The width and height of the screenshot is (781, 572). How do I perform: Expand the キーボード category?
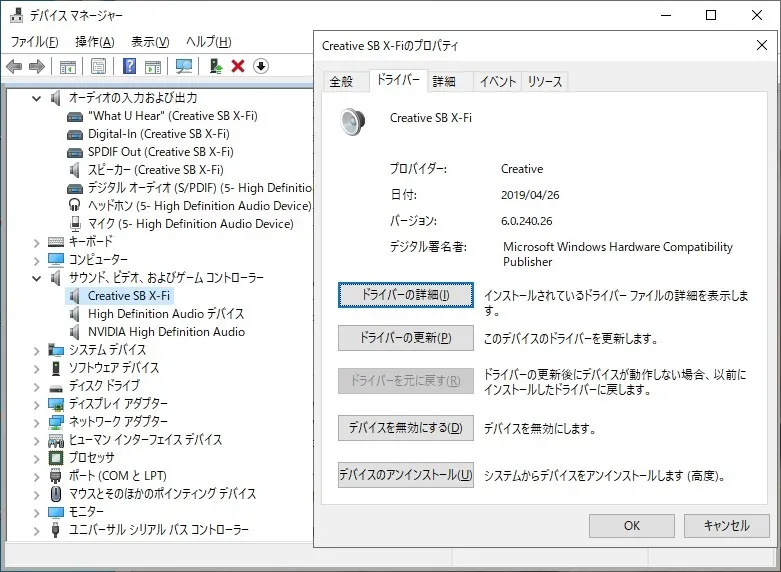pos(36,243)
